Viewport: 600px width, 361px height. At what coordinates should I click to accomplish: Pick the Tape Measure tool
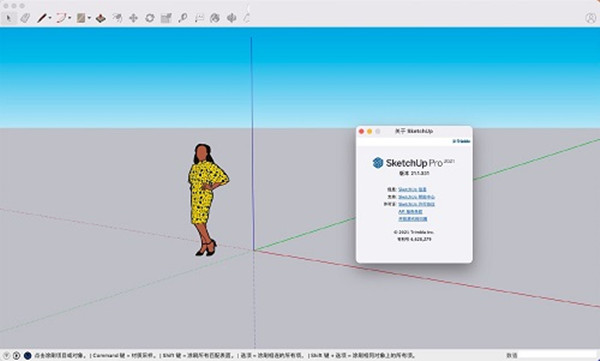pyautogui.click(x=183, y=18)
